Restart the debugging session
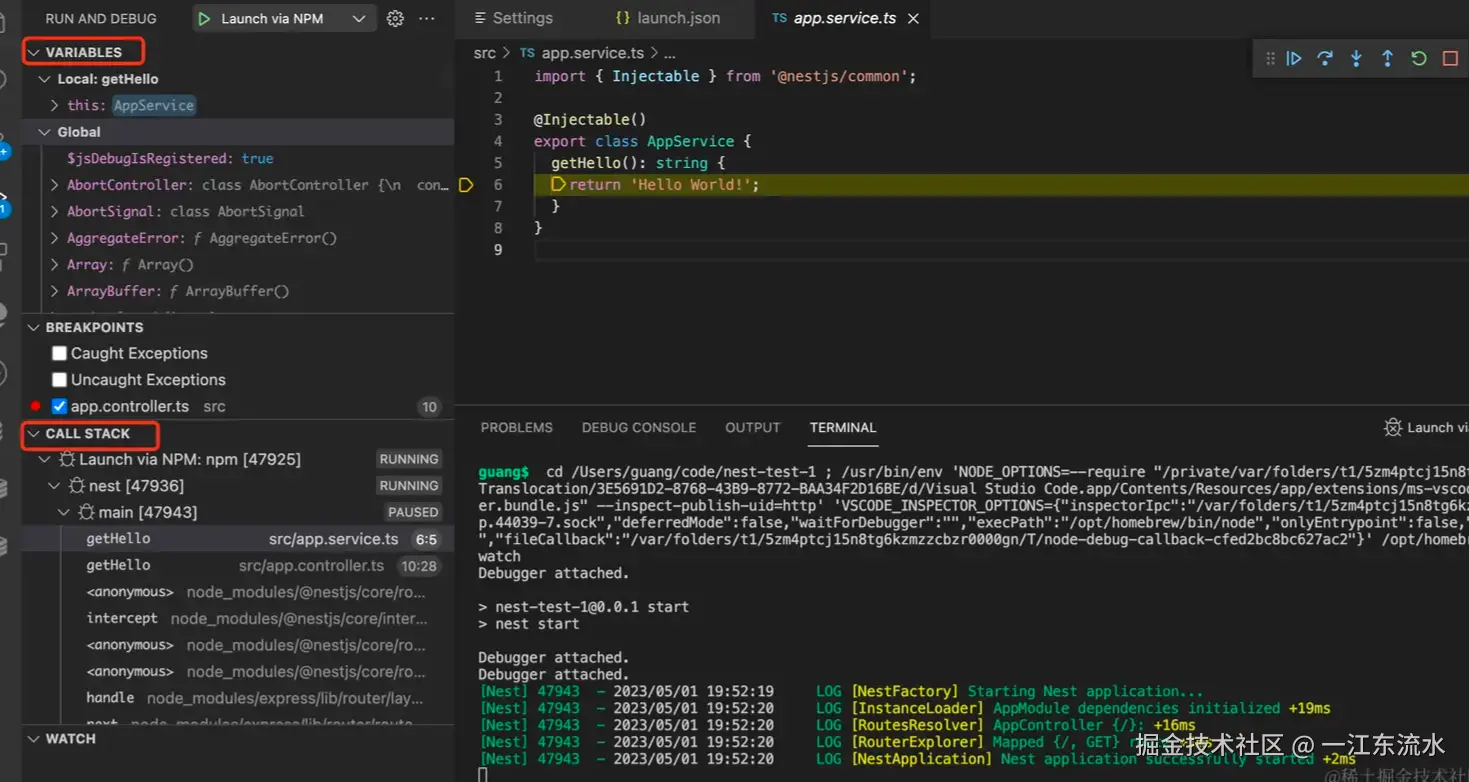This screenshot has width=1469, height=782. [x=1418, y=59]
